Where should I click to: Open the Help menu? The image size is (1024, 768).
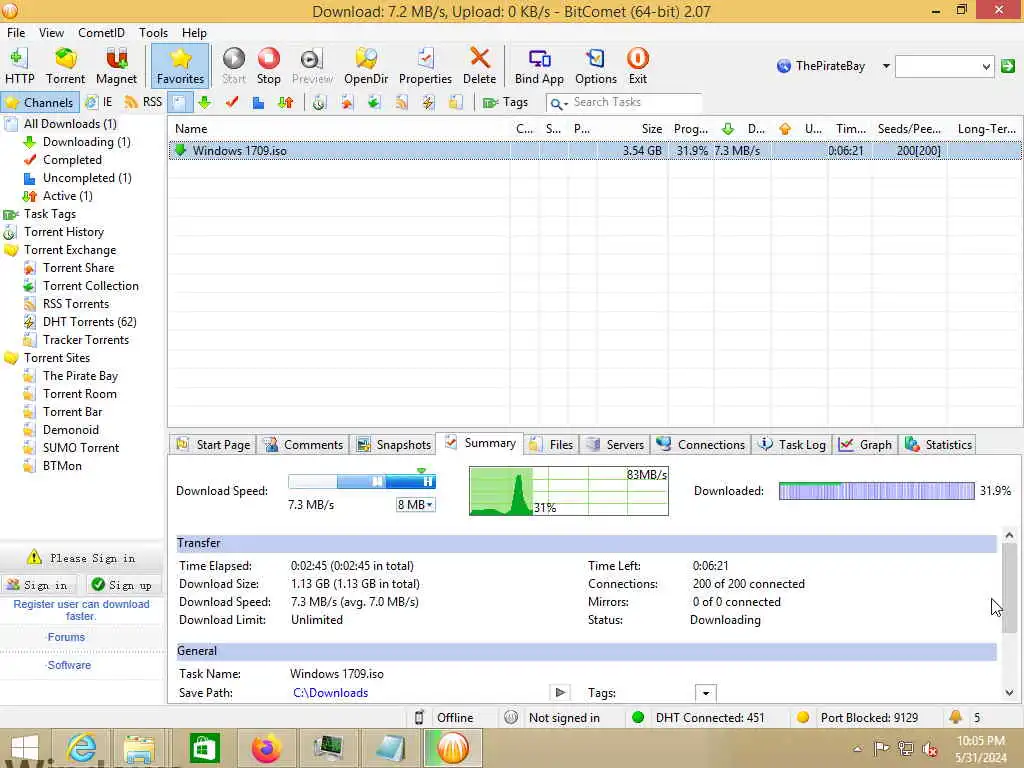tap(194, 33)
